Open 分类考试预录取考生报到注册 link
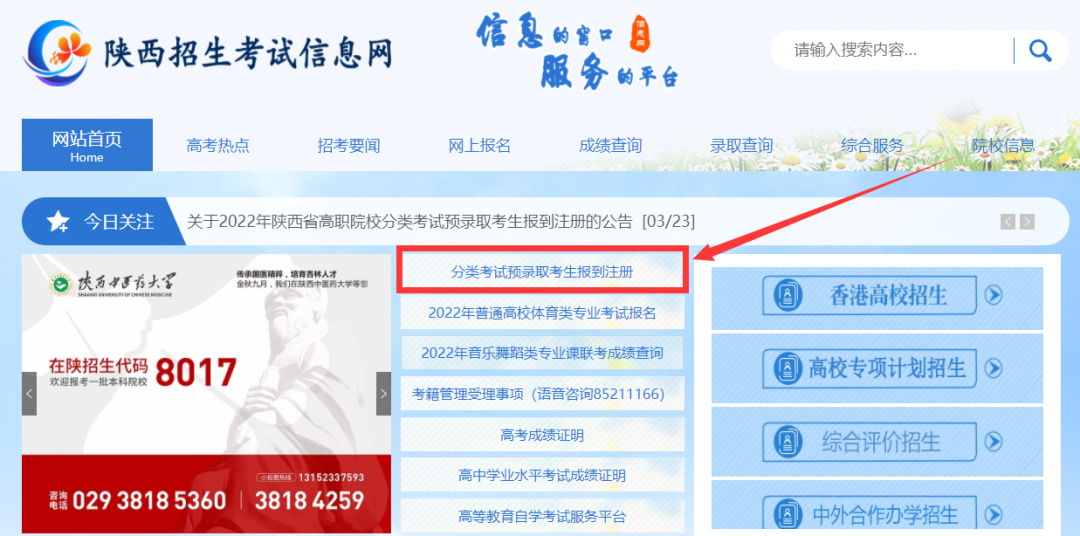1080x536 pixels. click(x=542, y=271)
